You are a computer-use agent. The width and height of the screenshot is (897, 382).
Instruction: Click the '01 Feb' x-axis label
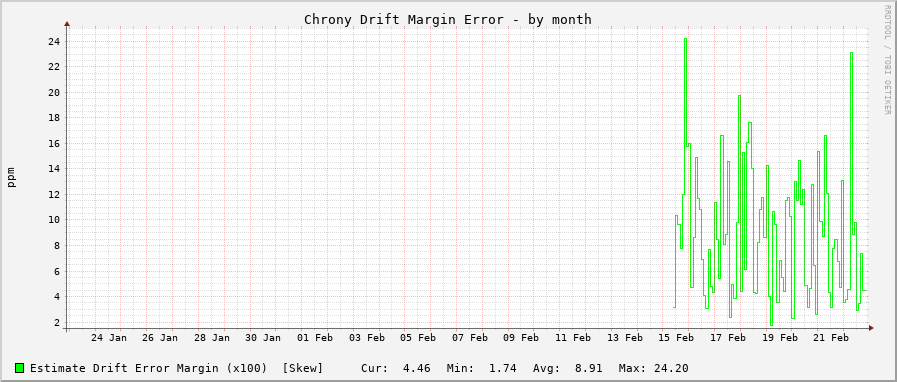tap(315, 338)
